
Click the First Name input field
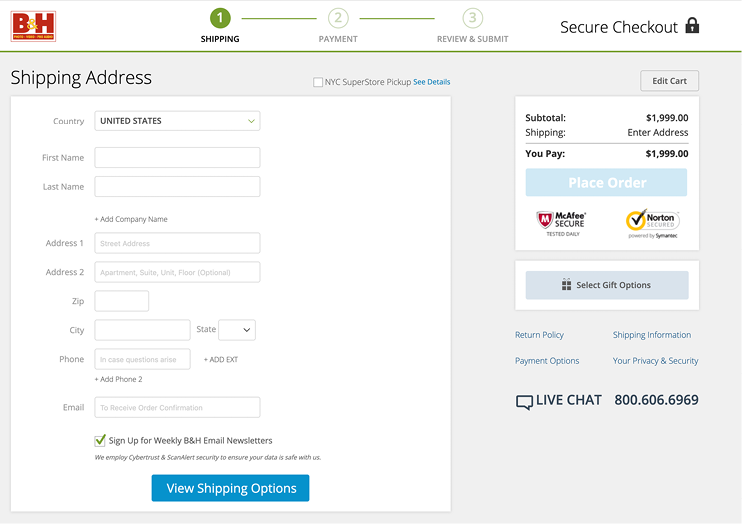point(177,158)
